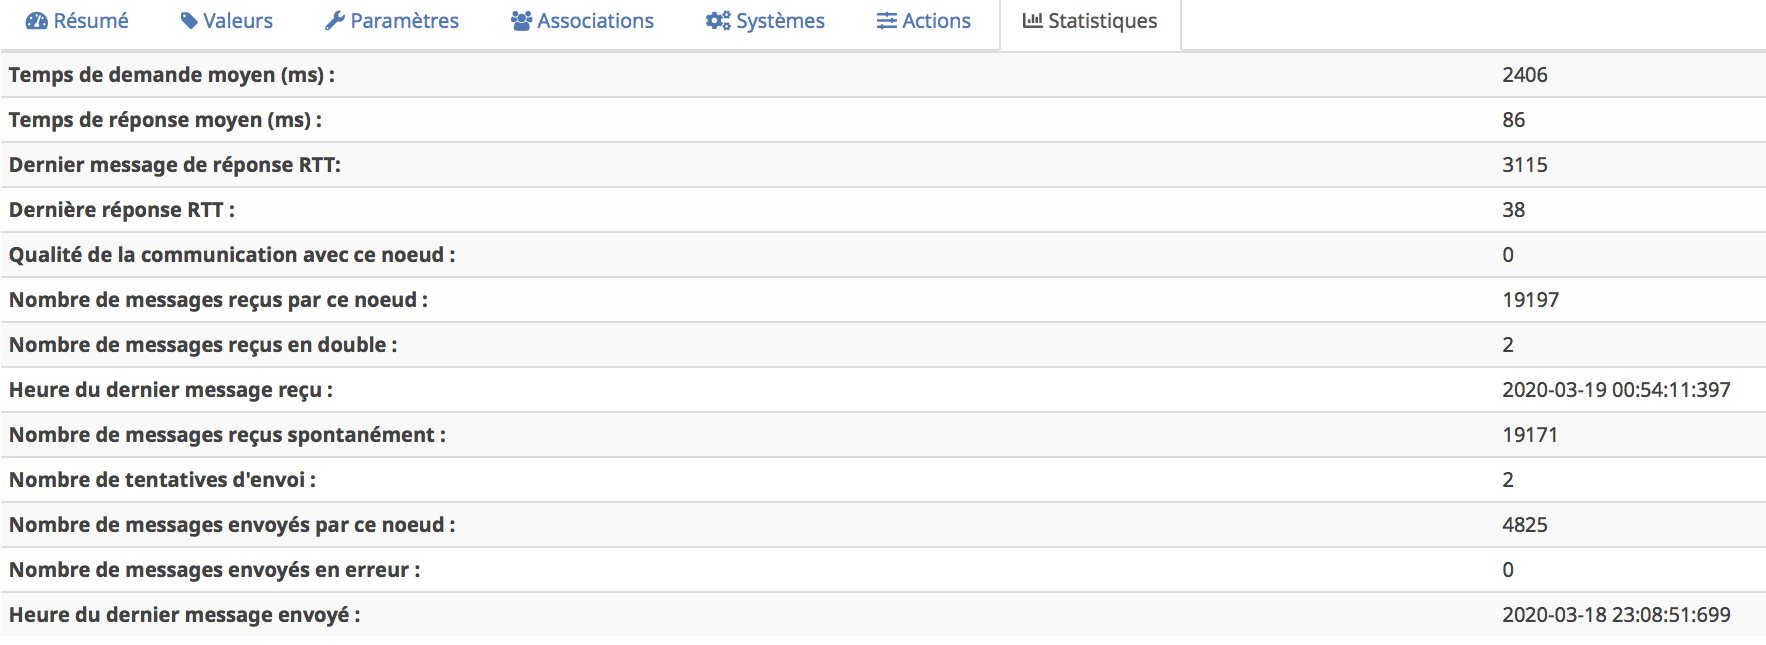
Task: Open the Résumé tab
Action: point(77,21)
